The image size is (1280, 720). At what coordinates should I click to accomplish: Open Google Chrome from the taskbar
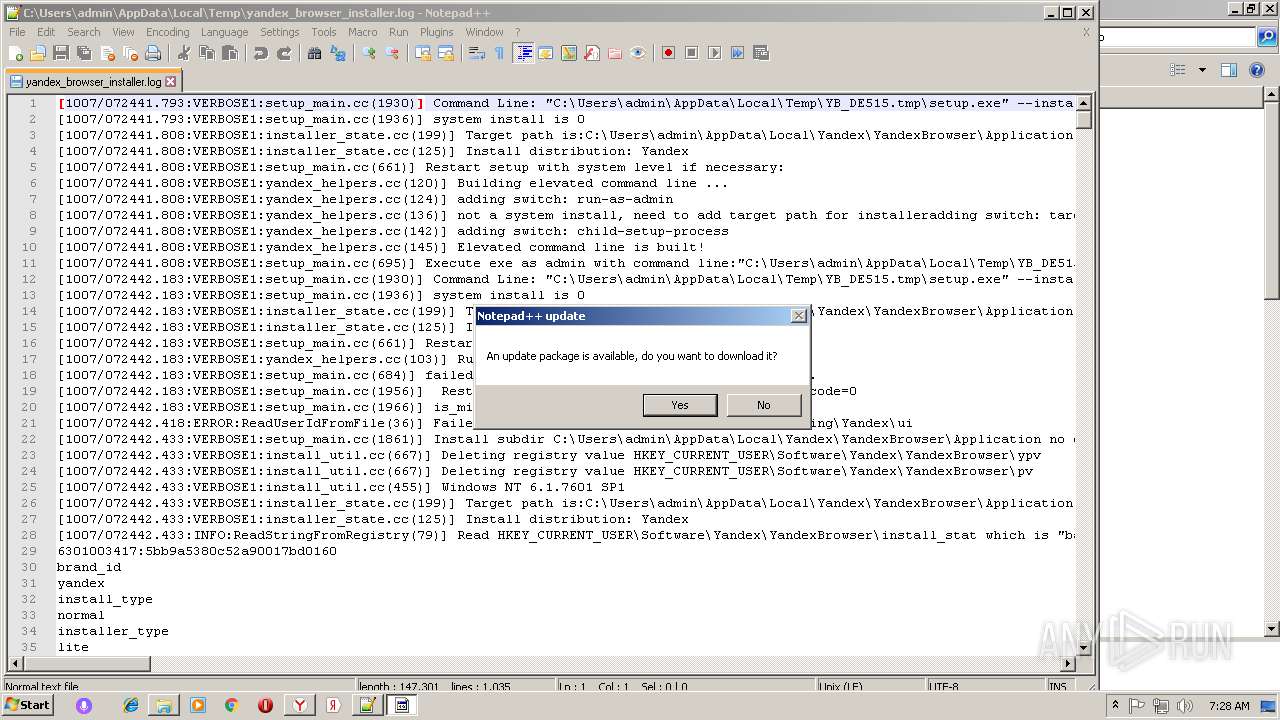pyautogui.click(x=231, y=705)
